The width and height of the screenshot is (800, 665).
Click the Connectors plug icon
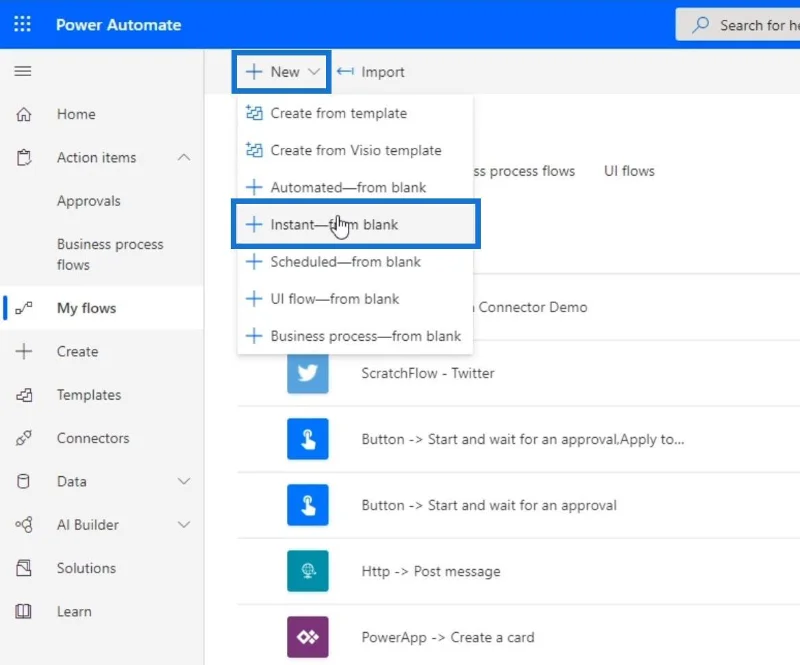tap(23, 438)
